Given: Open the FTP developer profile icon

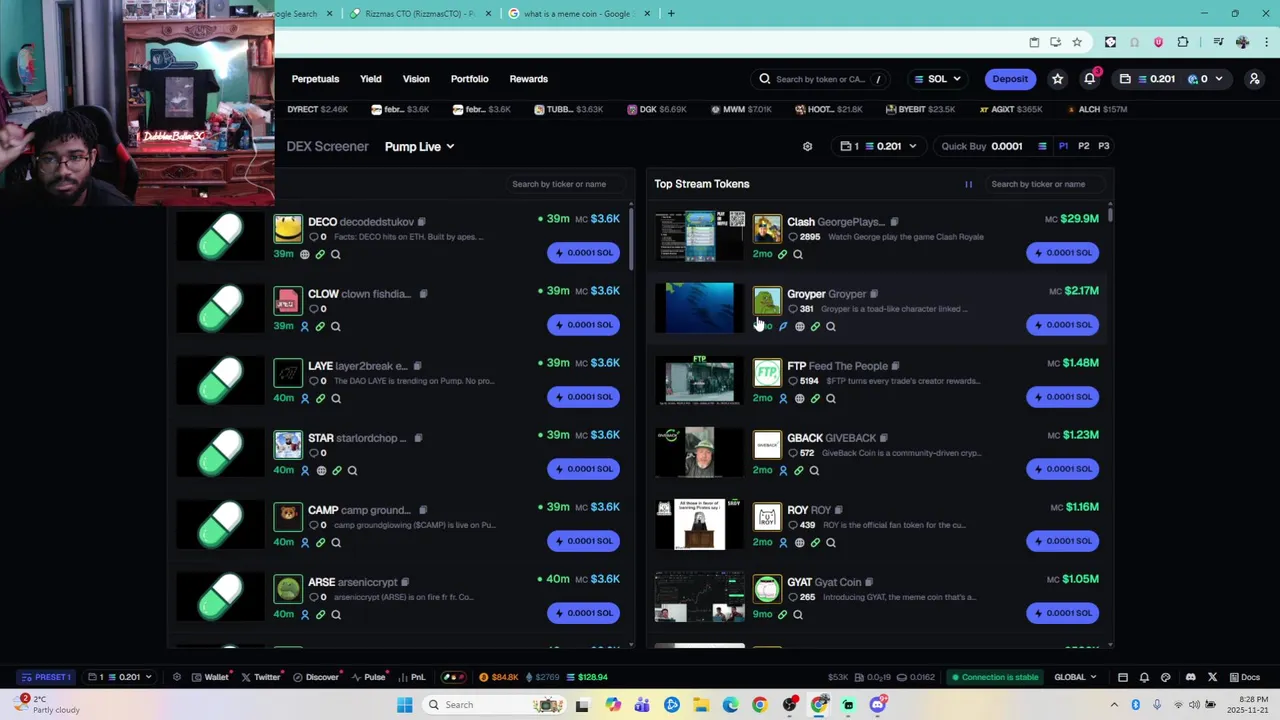Looking at the screenshot, I should [x=783, y=398].
